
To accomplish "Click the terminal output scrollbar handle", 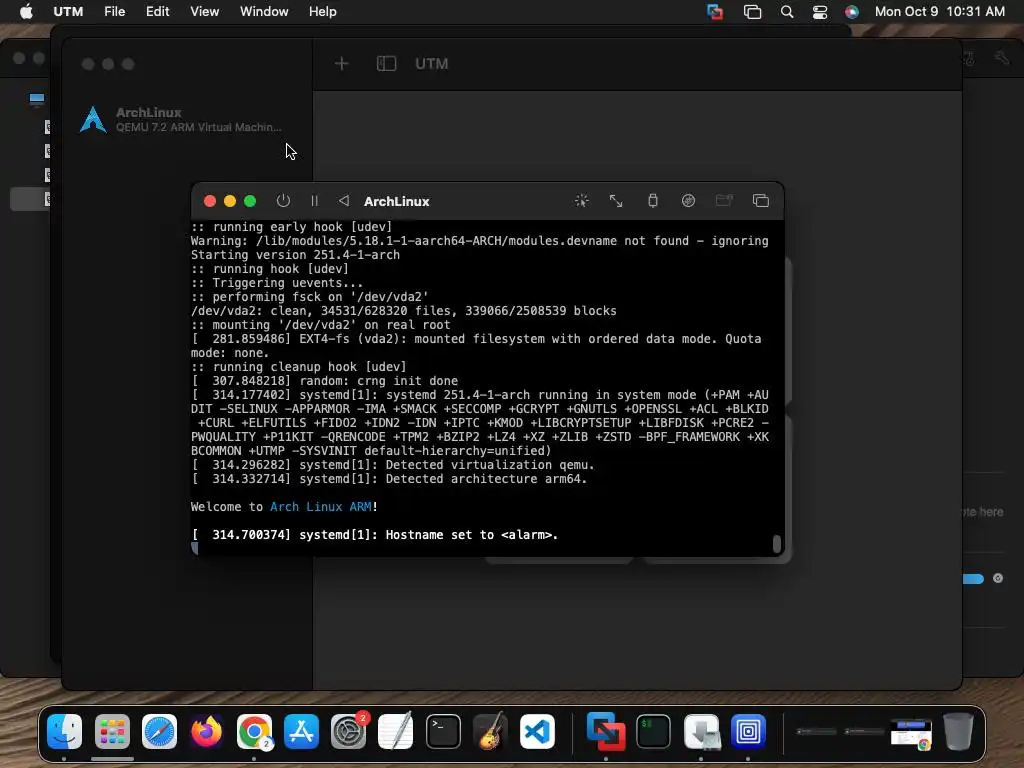I will pyautogui.click(x=776, y=544).
